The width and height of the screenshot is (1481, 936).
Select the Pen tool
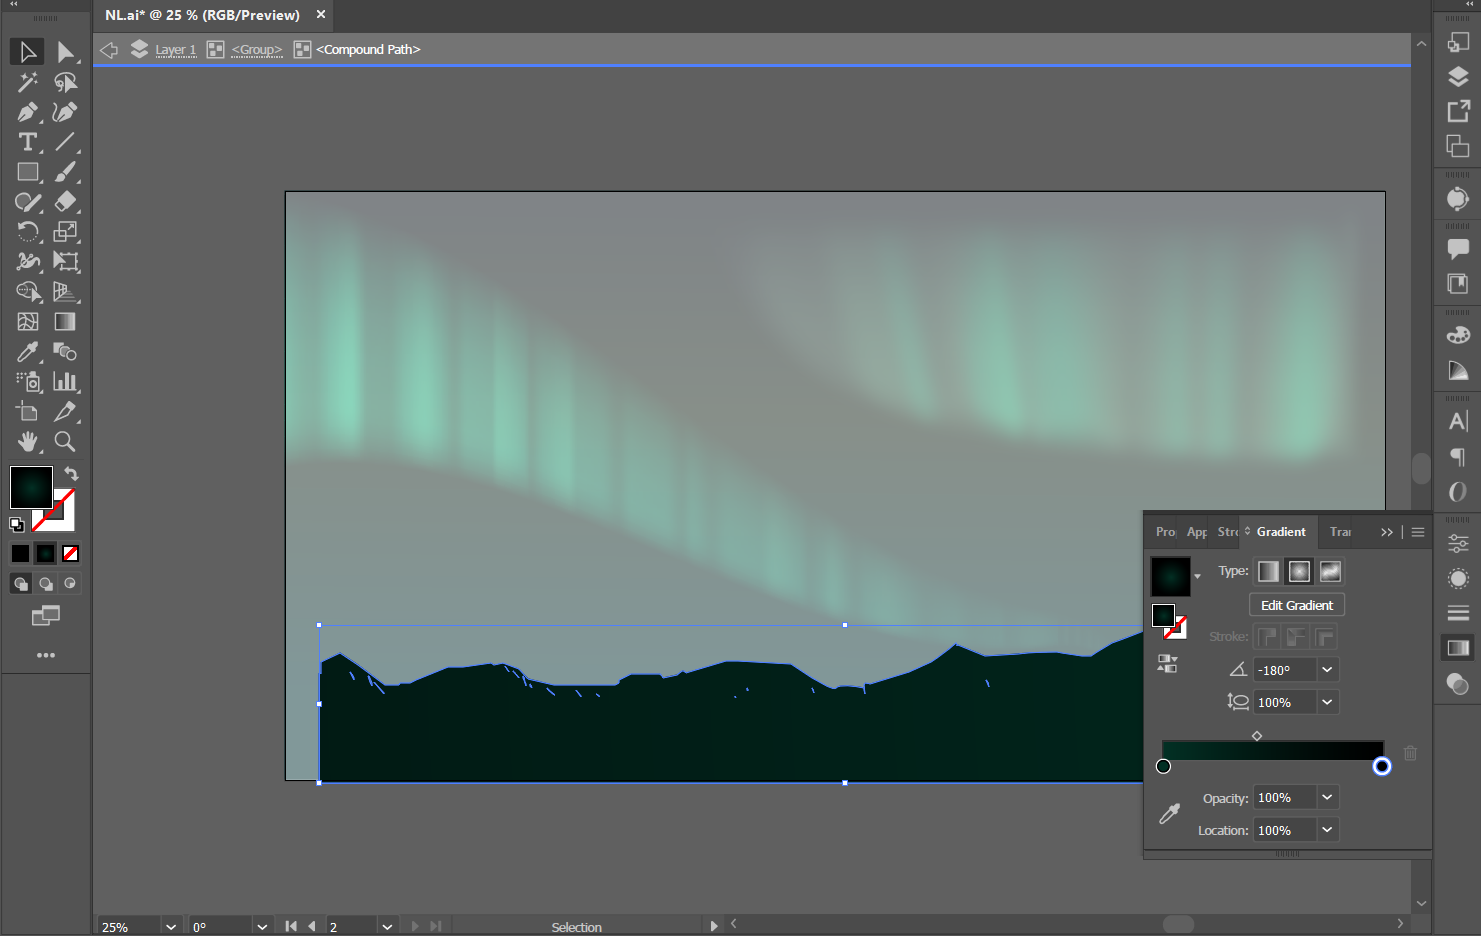27,112
